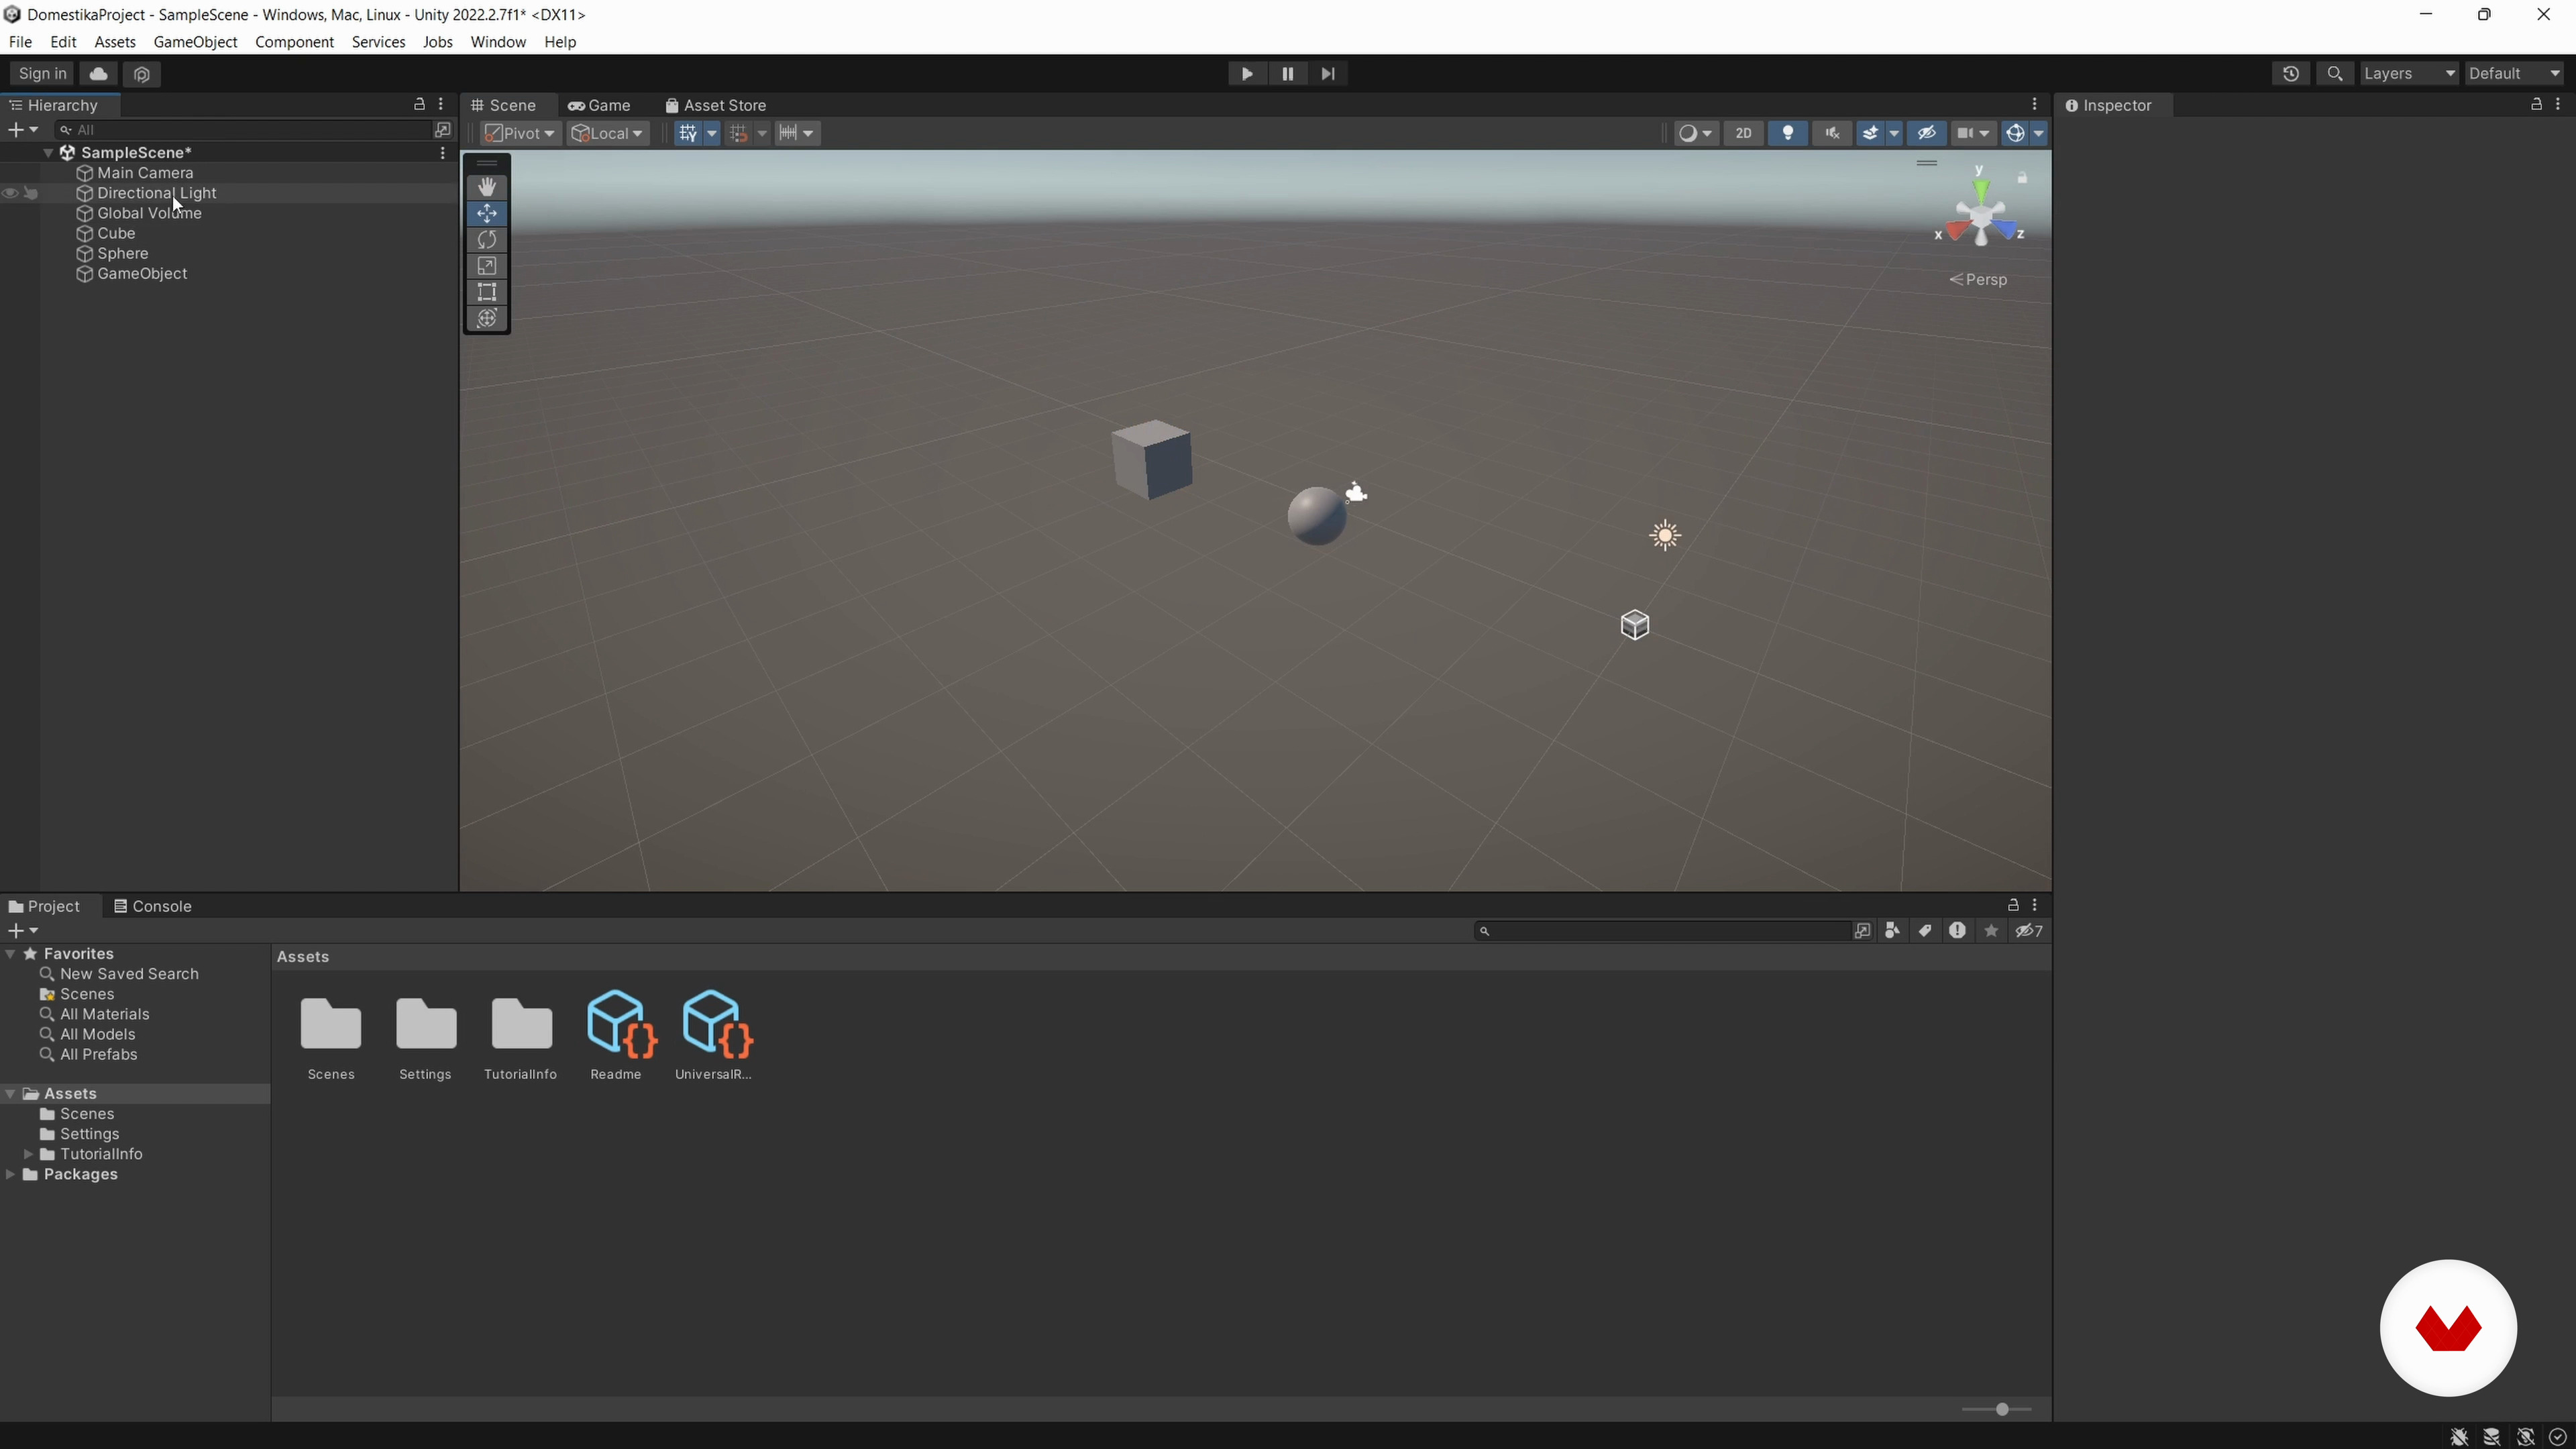2576x1449 pixels.
Task: Toggle Inspector panel lock
Action: coord(2536,104)
